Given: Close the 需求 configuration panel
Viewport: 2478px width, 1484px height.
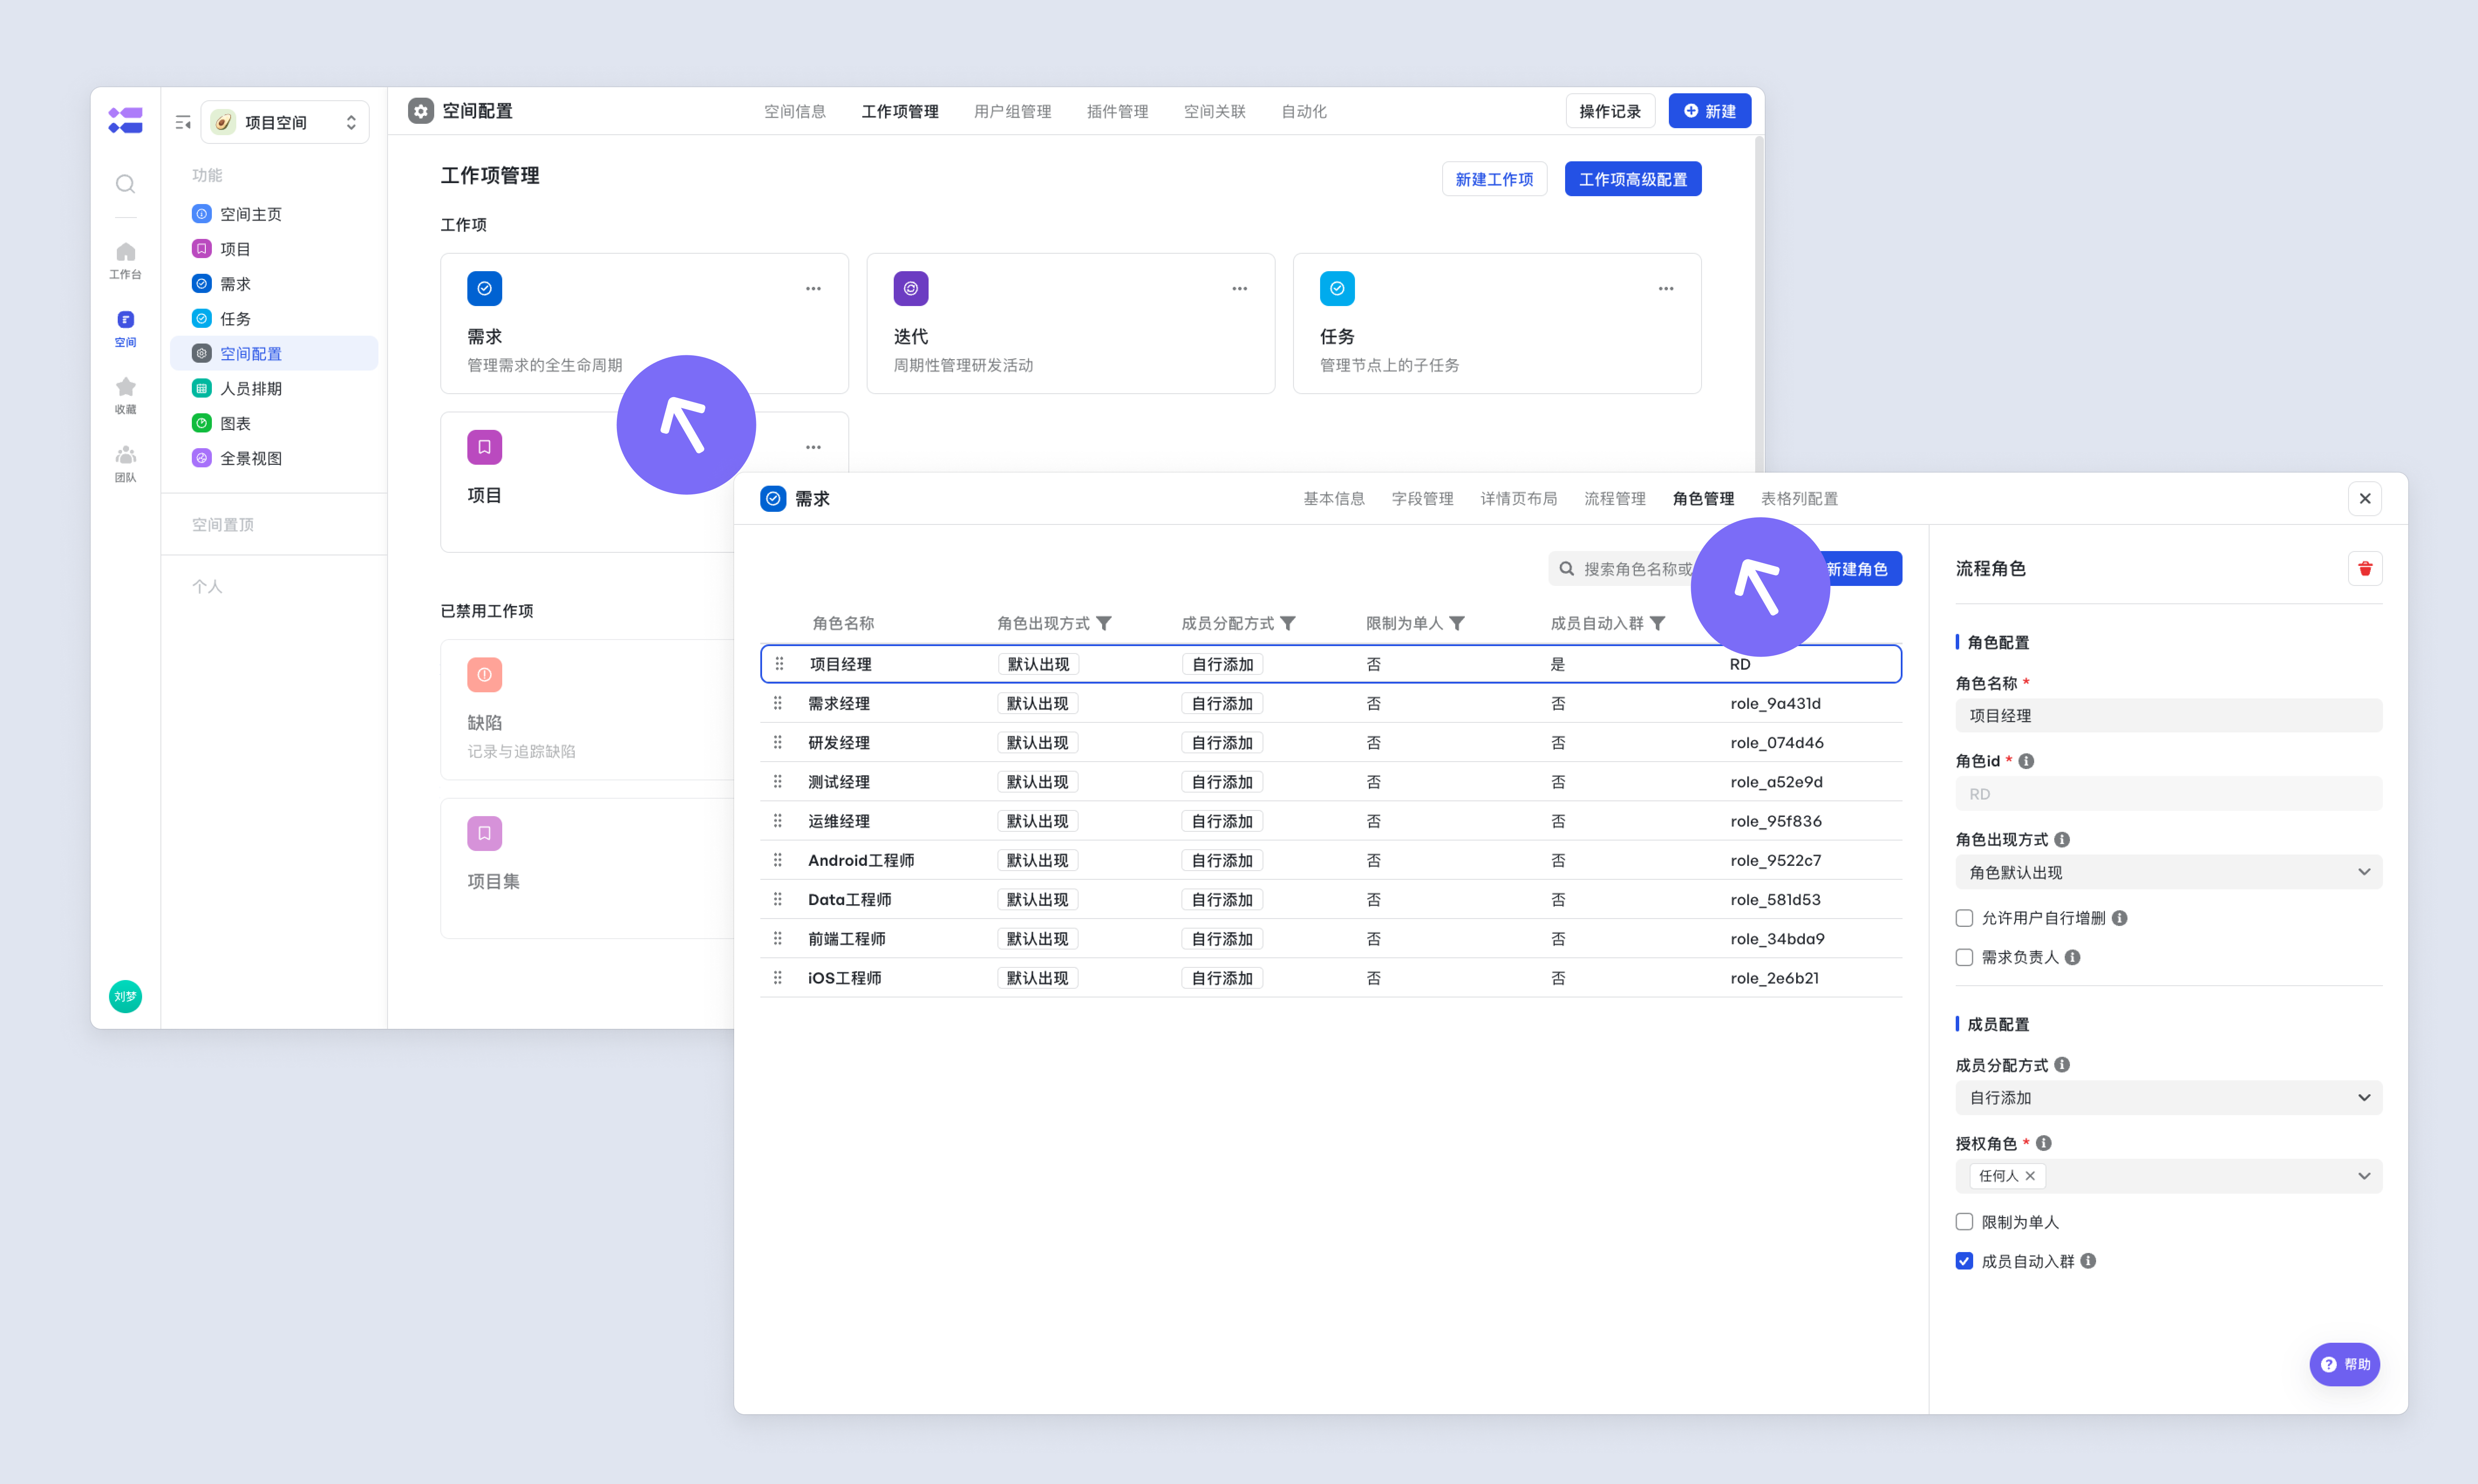Looking at the screenshot, I should tap(2364, 499).
